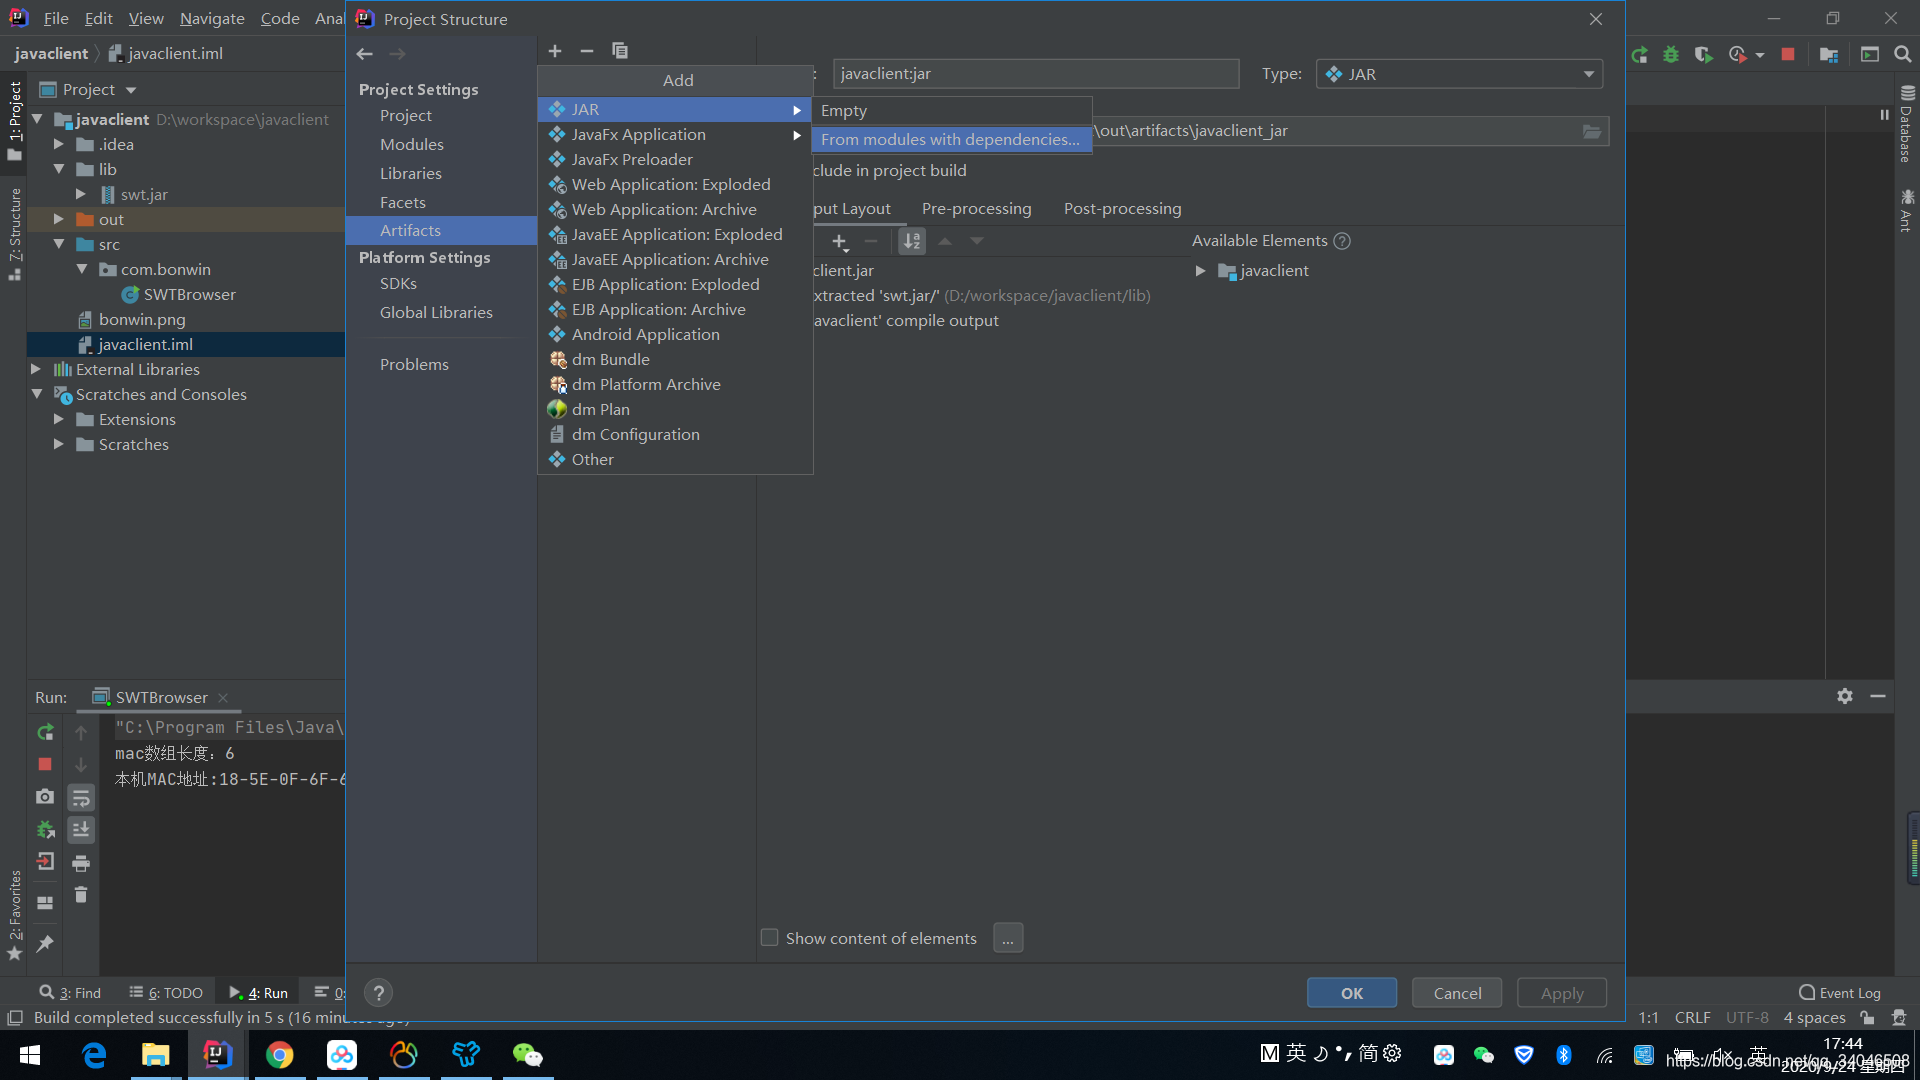This screenshot has width=1920, height=1080.
Task: Stop the running process in the Run panel
Action: click(x=45, y=764)
